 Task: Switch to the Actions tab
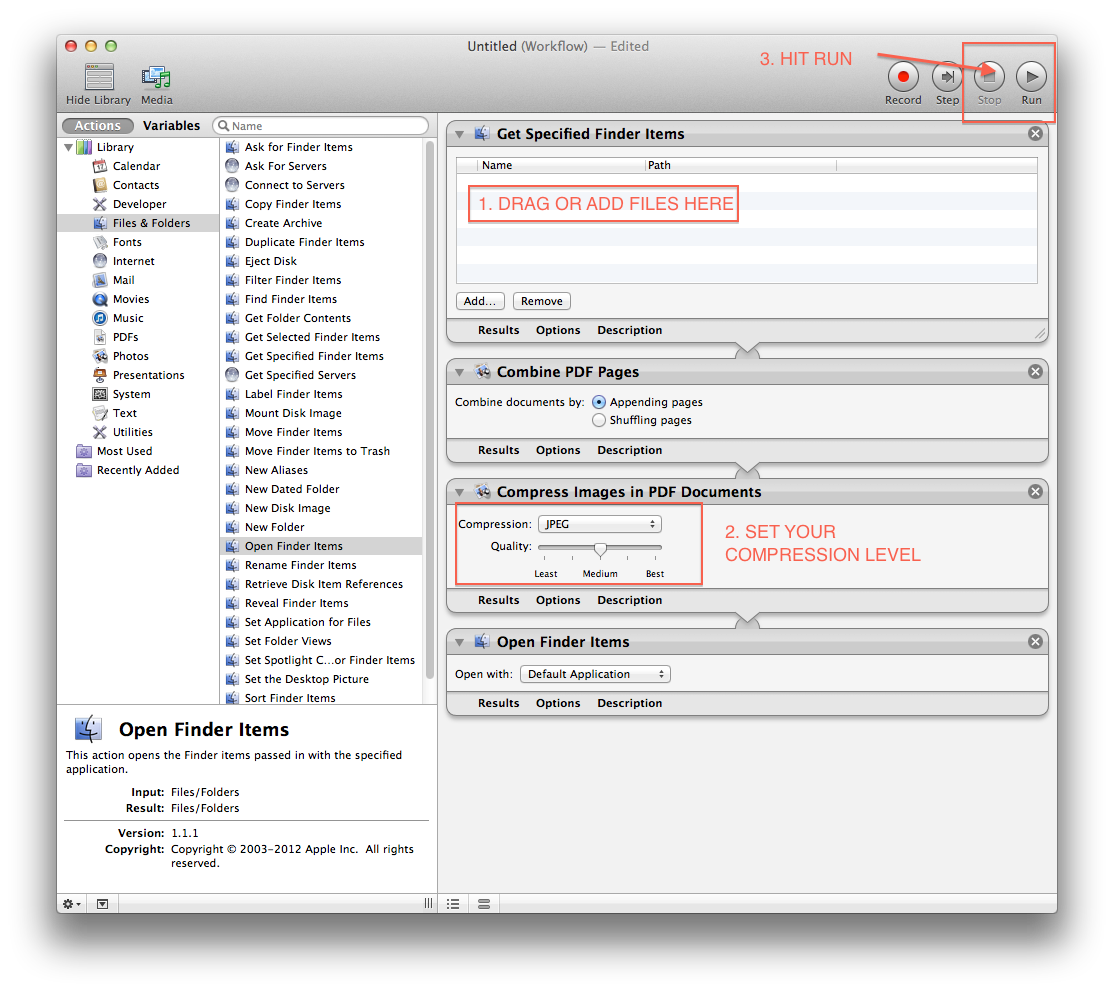(98, 126)
